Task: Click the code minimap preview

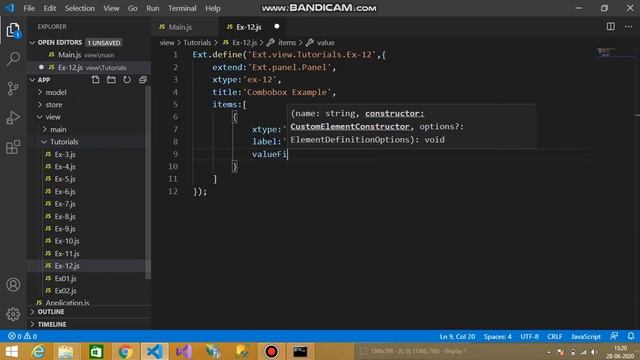Action: (x=606, y=52)
